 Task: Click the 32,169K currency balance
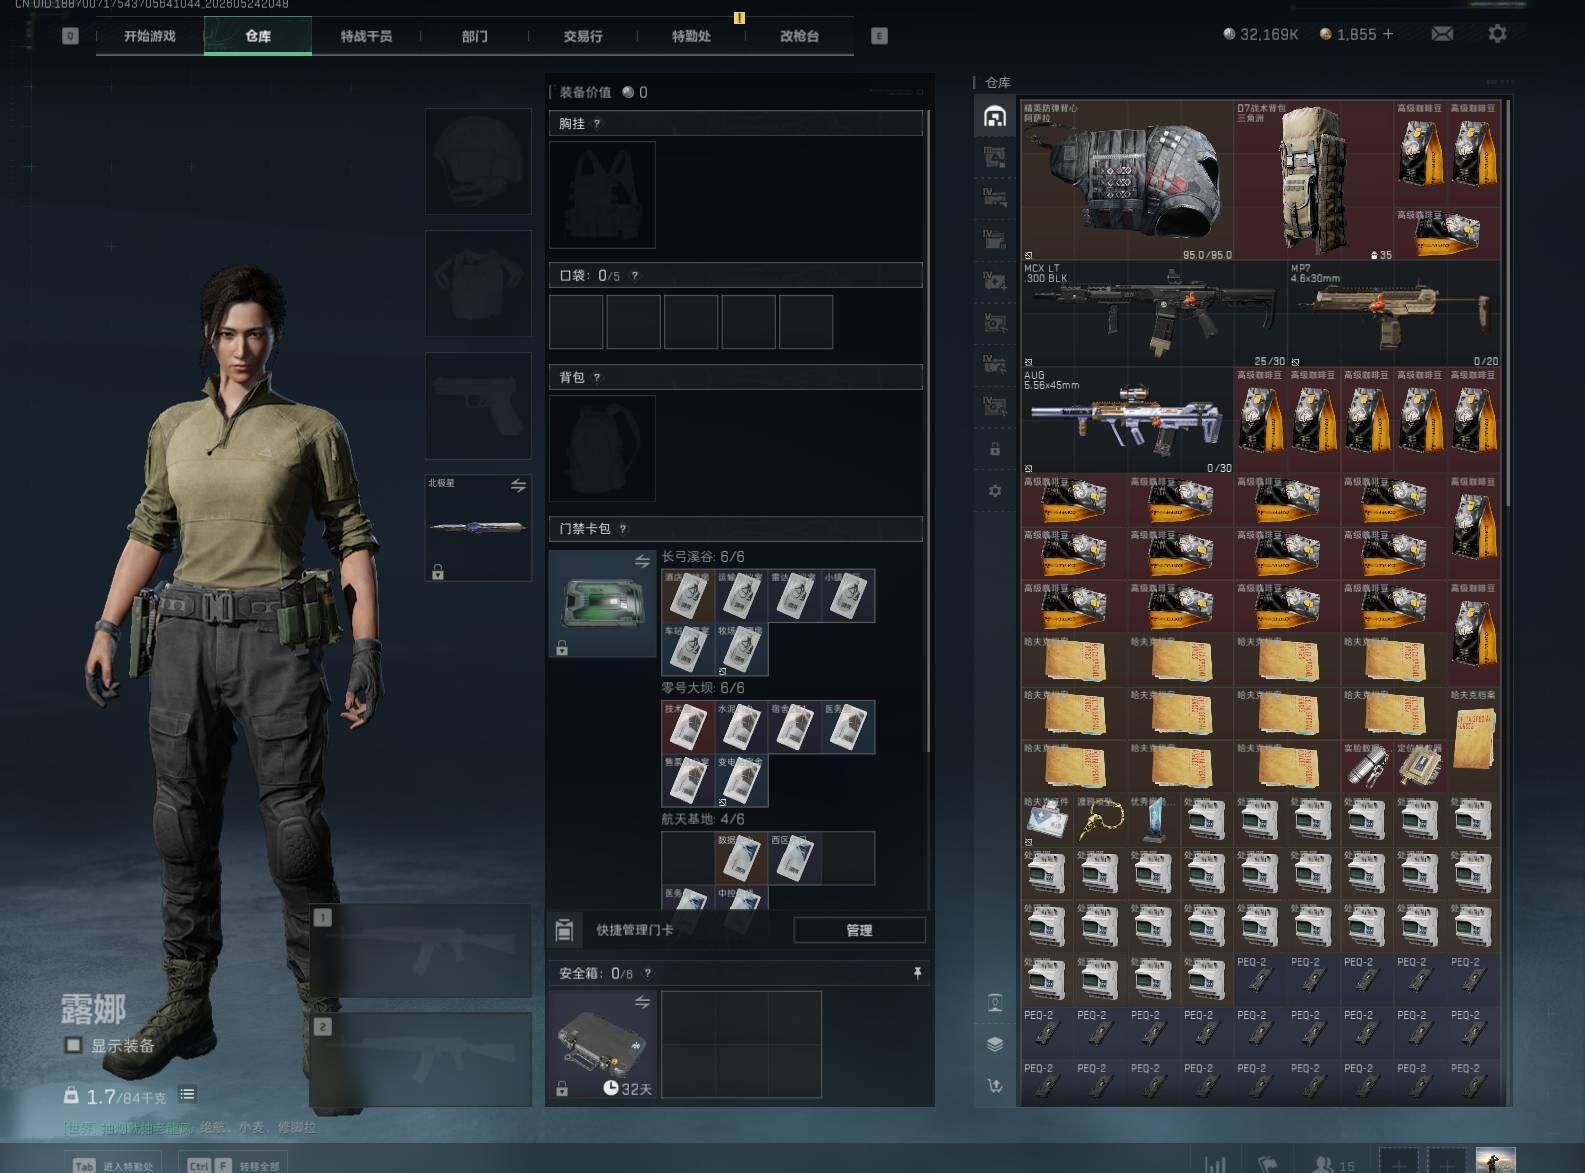tap(1261, 34)
